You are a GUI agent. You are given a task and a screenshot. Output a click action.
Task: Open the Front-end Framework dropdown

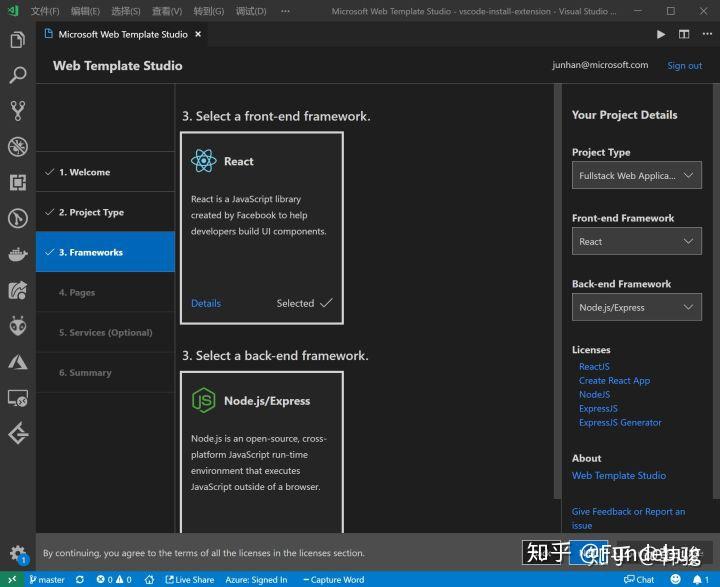tap(636, 241)
